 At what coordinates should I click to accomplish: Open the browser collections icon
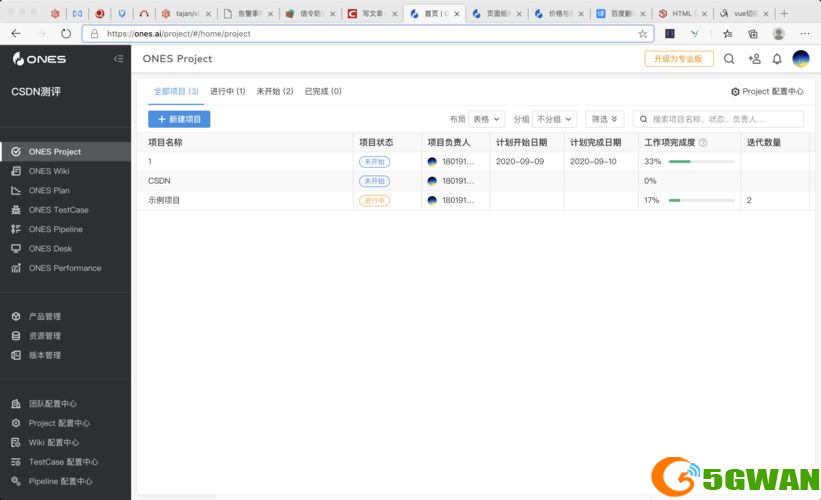click(753, 34)
